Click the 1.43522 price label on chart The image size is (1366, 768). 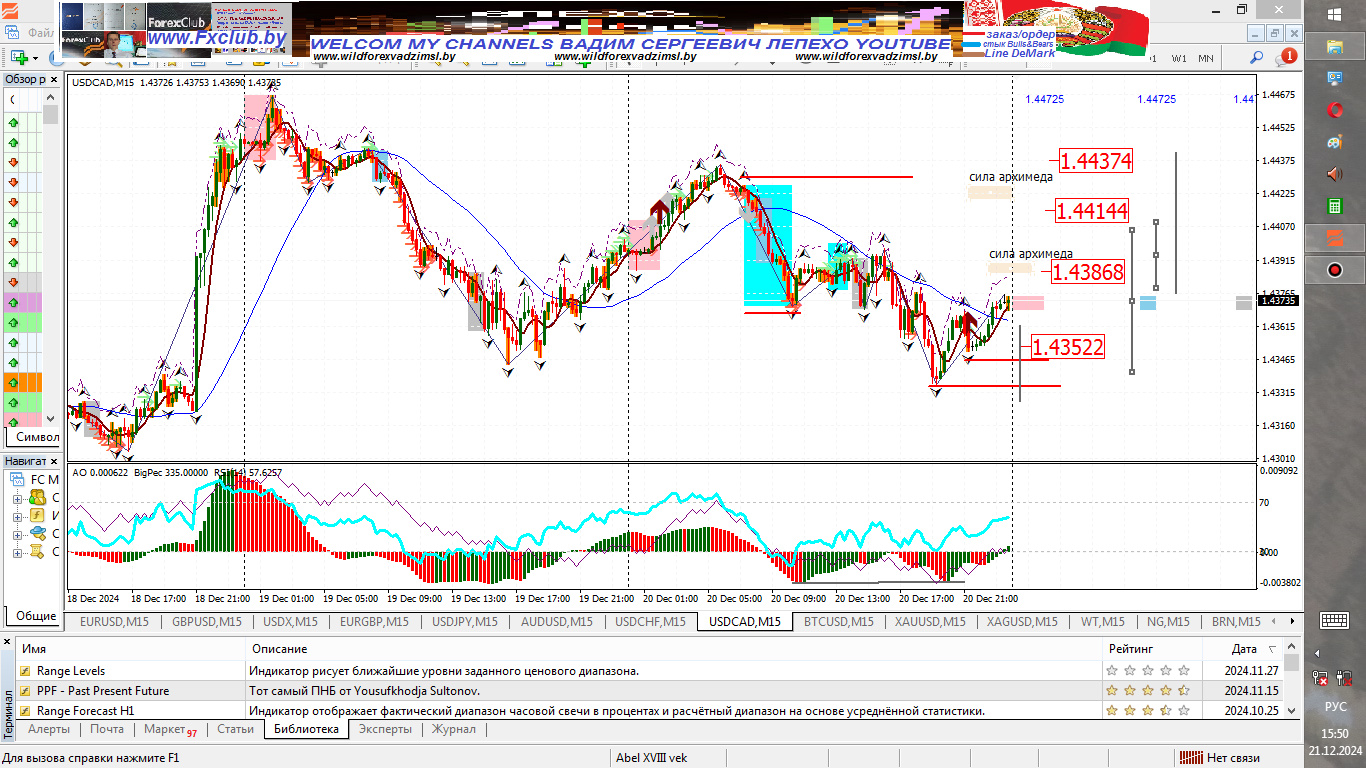[x=1068, y=347]
